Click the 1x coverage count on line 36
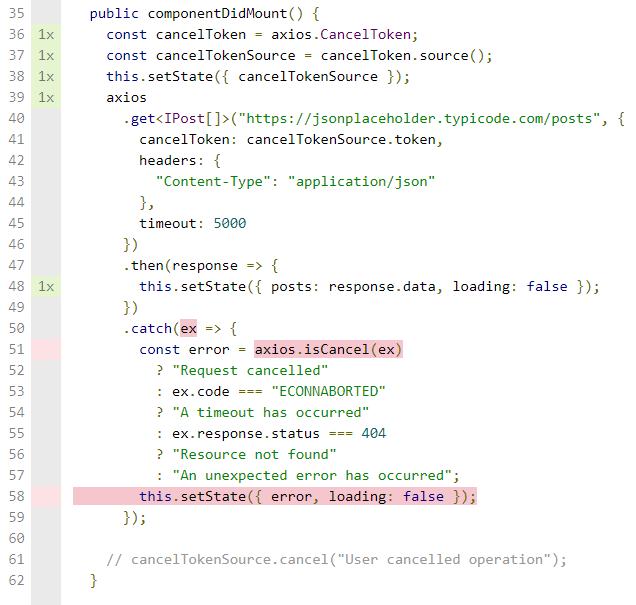 coord(46,35)
